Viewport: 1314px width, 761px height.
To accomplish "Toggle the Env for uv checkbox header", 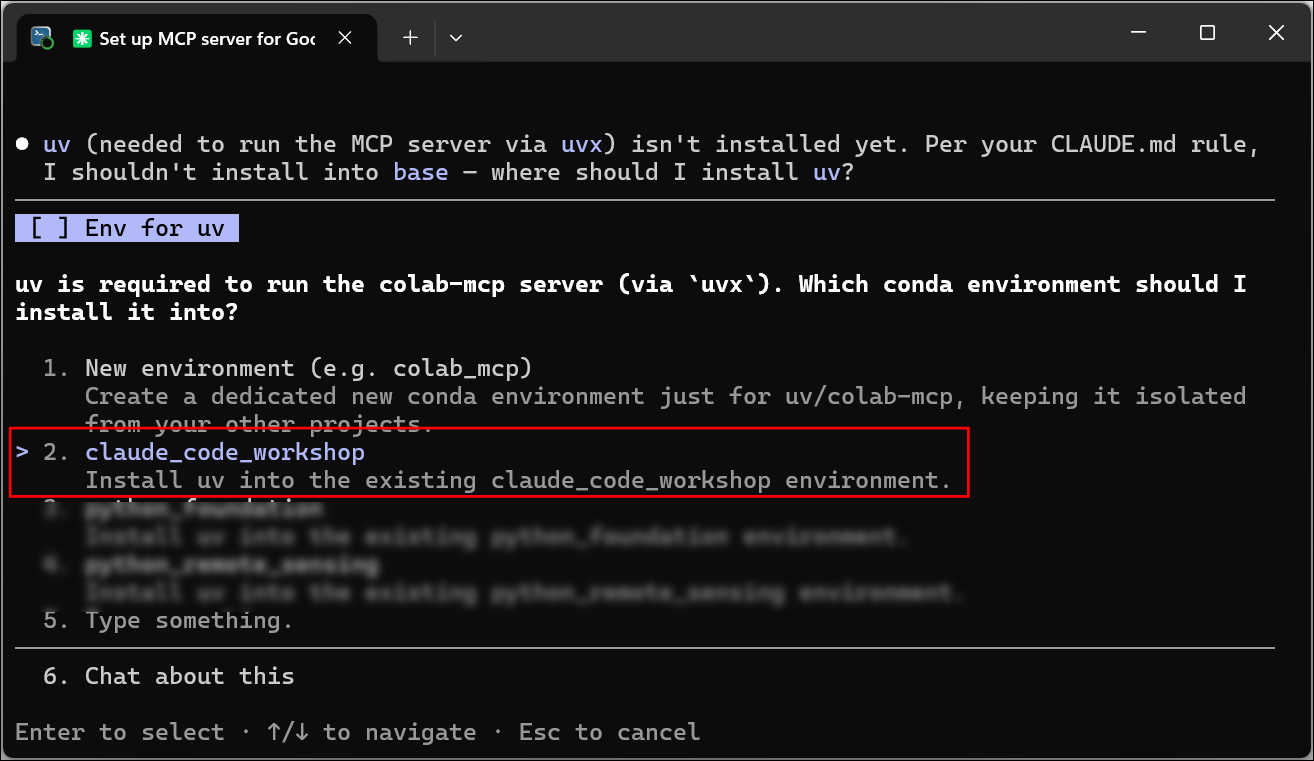I will [127, 228].
